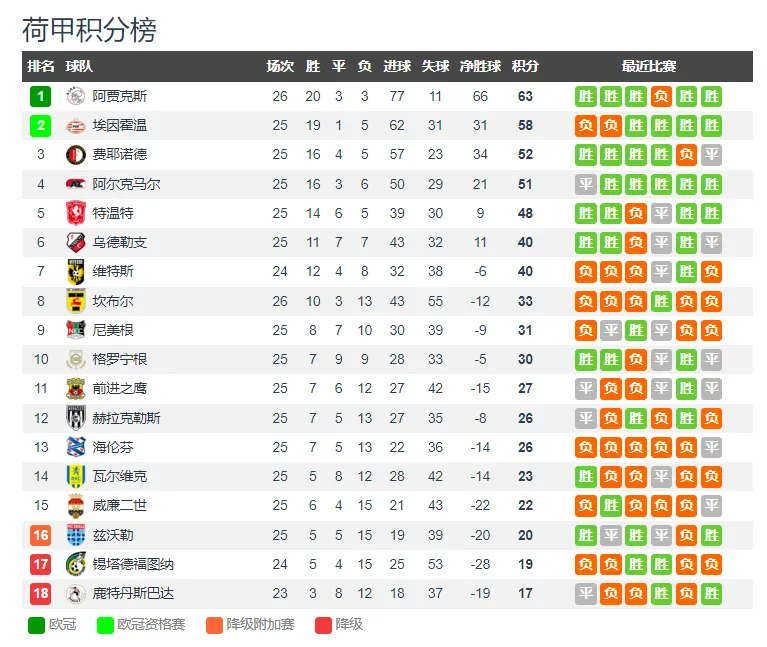This screenshot has height=647, width=767.
Task: Click the 净胜球 column header
Action: [480, 67]
